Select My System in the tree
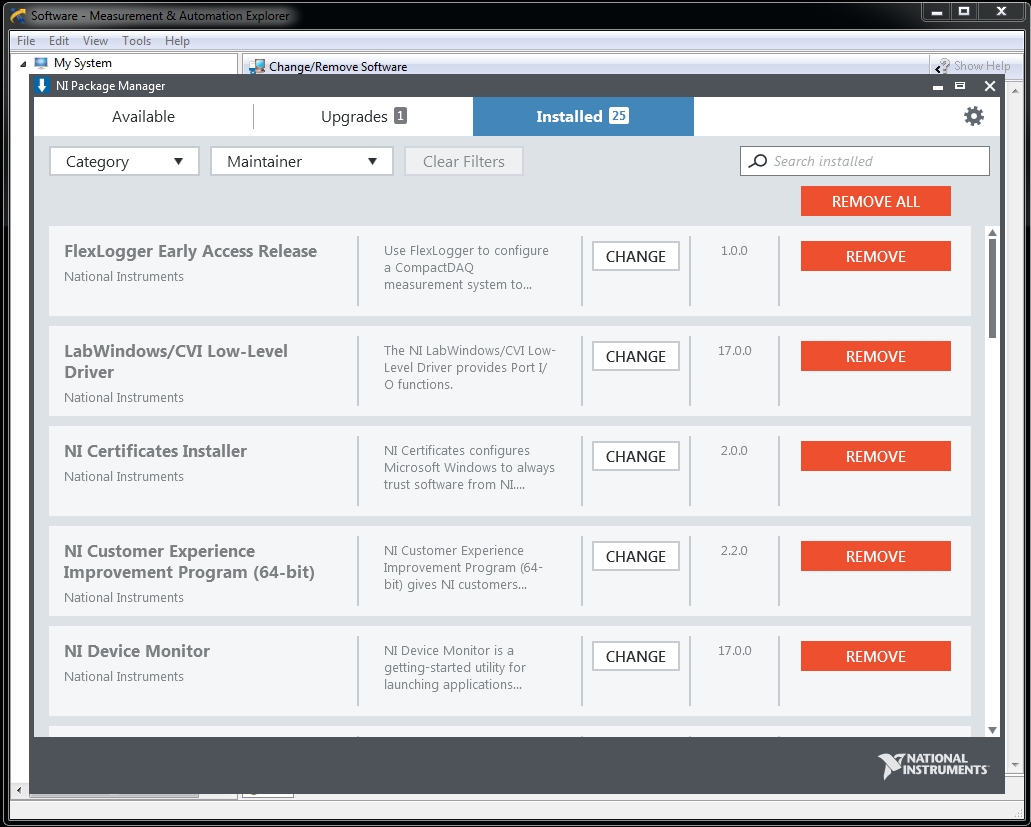The image size is (1031, 827). pos(83,63)
